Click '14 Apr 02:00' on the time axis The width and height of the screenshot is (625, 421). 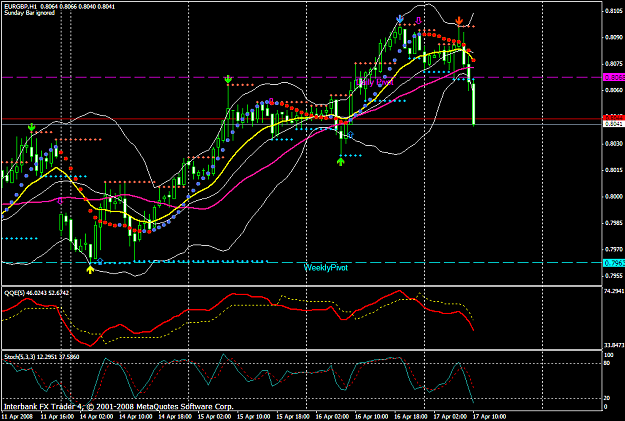pos(96,416)
